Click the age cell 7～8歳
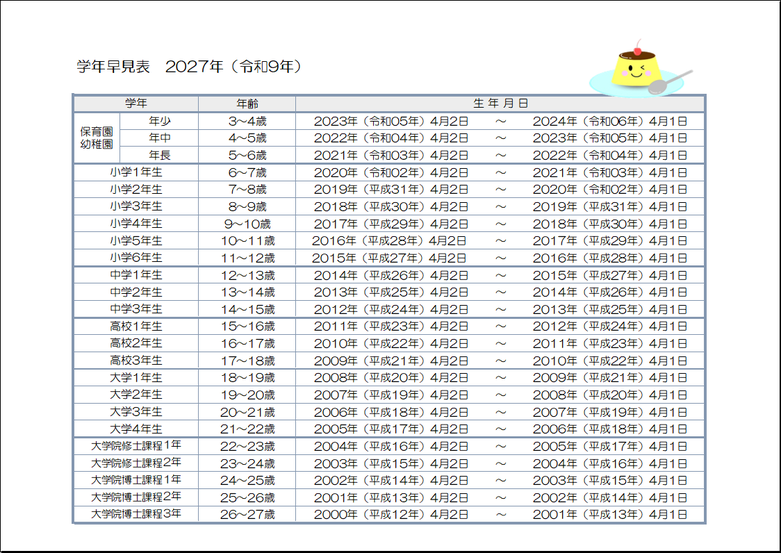Screen dimensions: 781x553 [x=247, y=189]
